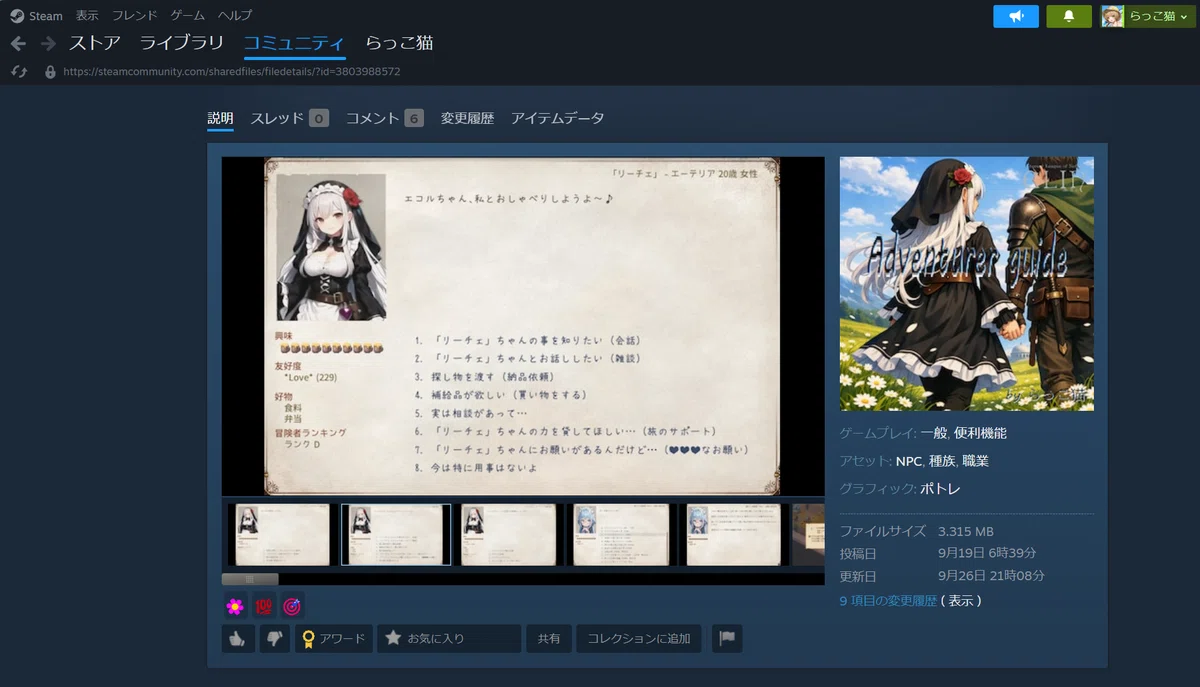Screen dimensions: 1200x687
Task: Go to ライブラリ in navigation
Action: tap(182, 43)
